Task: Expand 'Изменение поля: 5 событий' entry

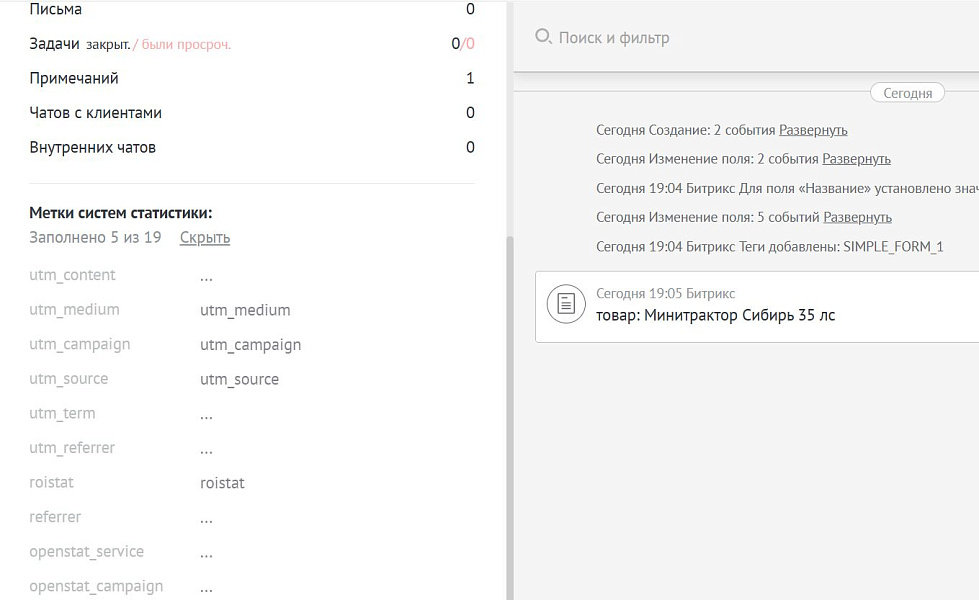Action: pos(857,217)
